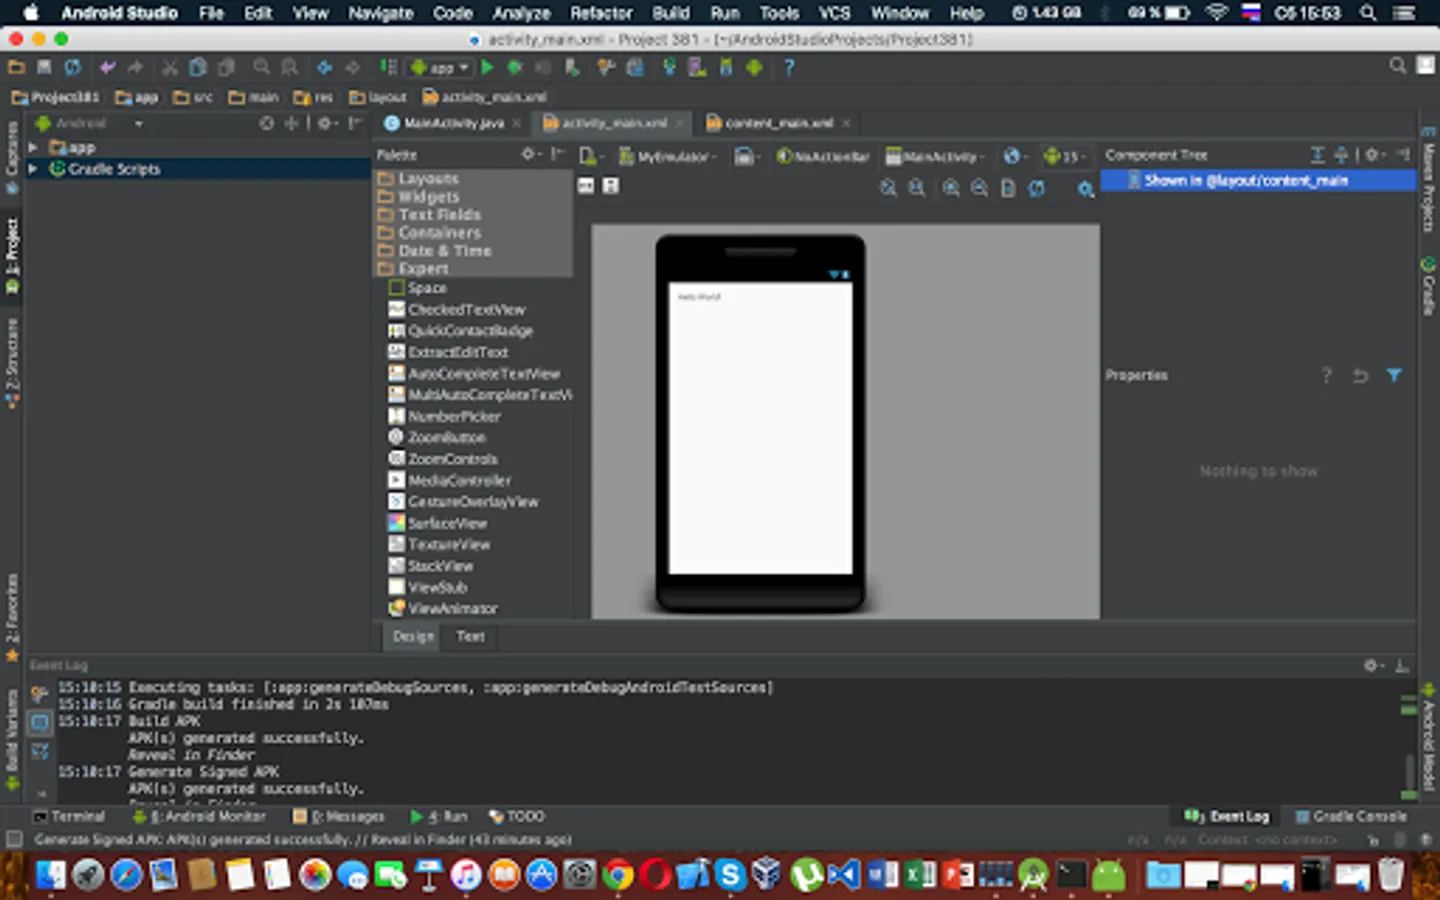This screenshot has width=1440, height=900.
Task: Select NumberPicker in the Palette list
Action: 454,416
